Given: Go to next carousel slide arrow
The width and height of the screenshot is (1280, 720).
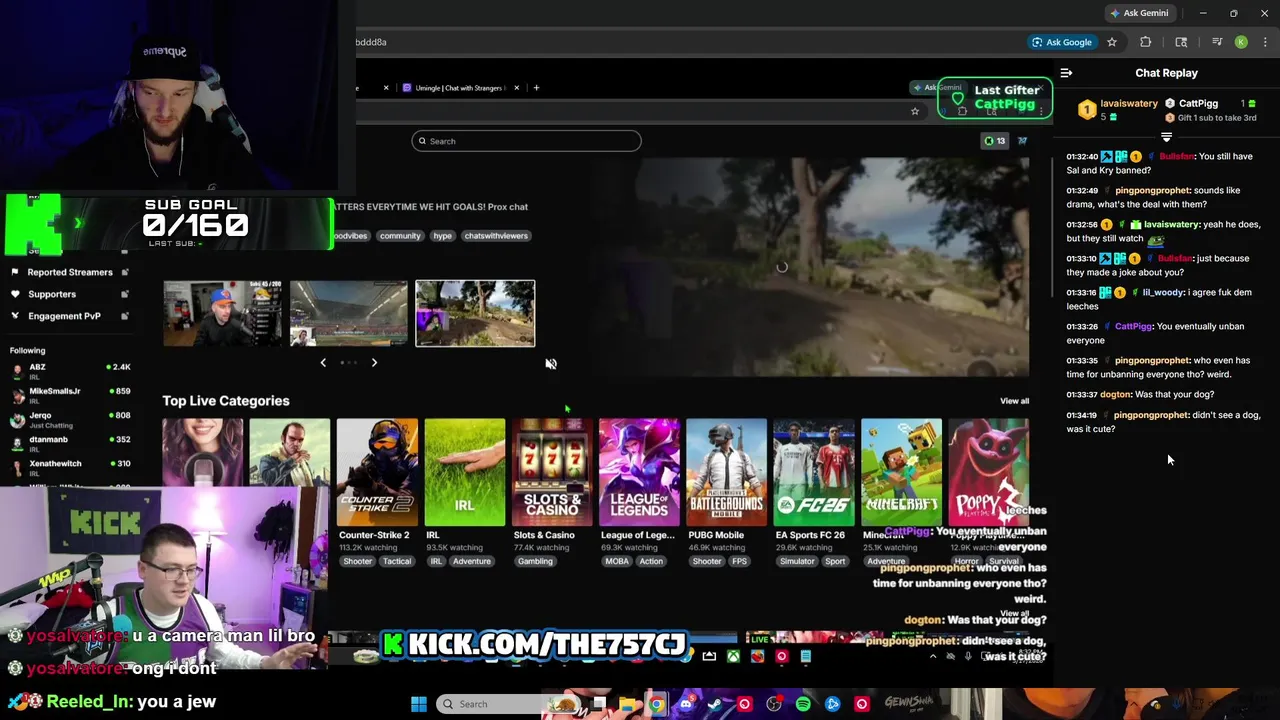Looking at the screenshot, I should 374,362.
